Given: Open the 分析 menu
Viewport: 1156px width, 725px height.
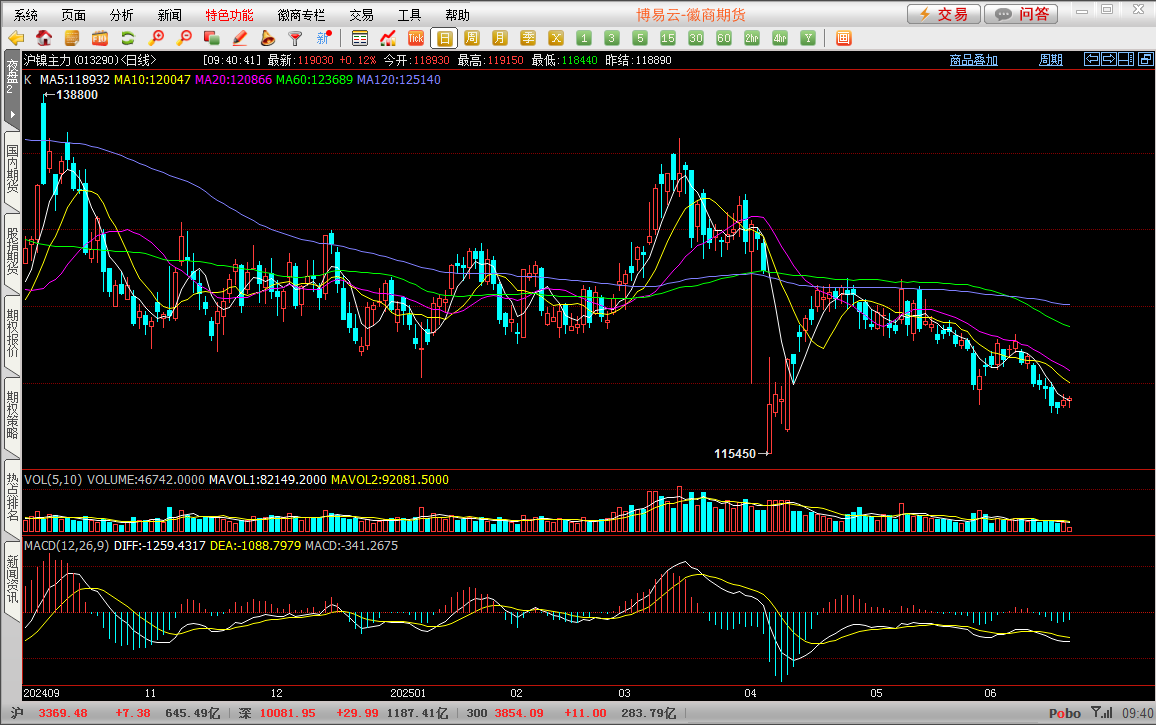Looking at the screenshot, I should 121,15.
